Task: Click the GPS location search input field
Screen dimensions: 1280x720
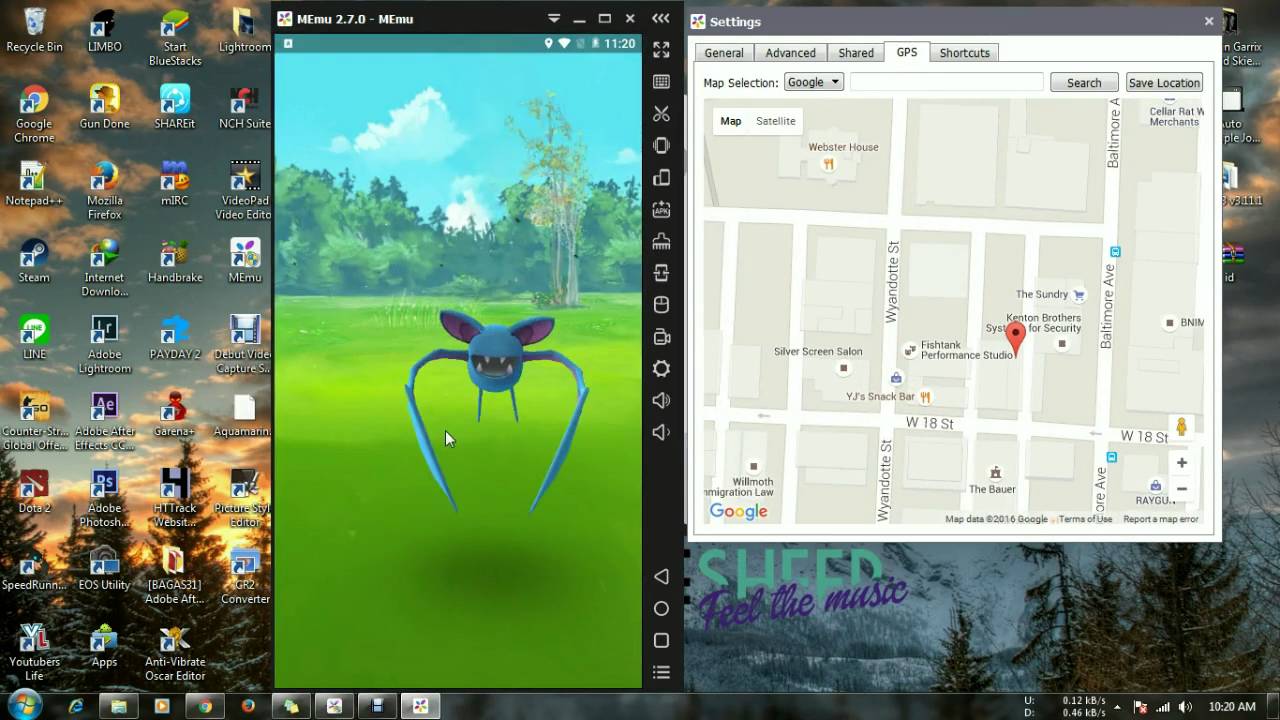Action: [x=947, y=82]
